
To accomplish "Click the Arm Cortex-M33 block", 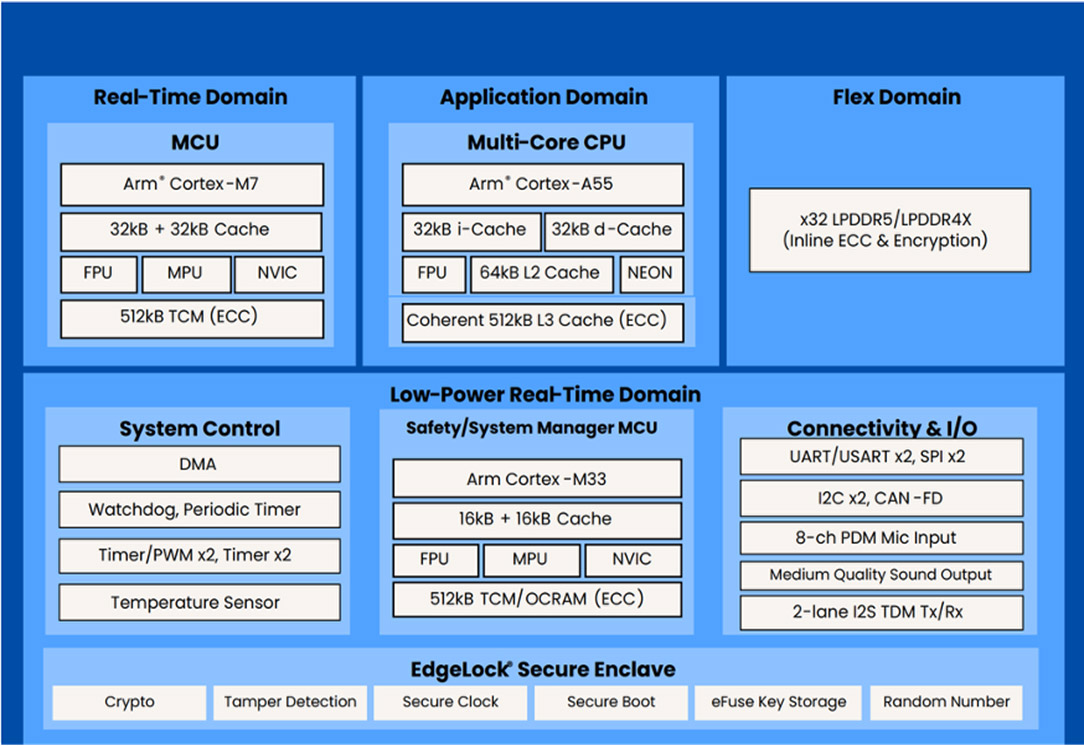I will tap(536, 478).
